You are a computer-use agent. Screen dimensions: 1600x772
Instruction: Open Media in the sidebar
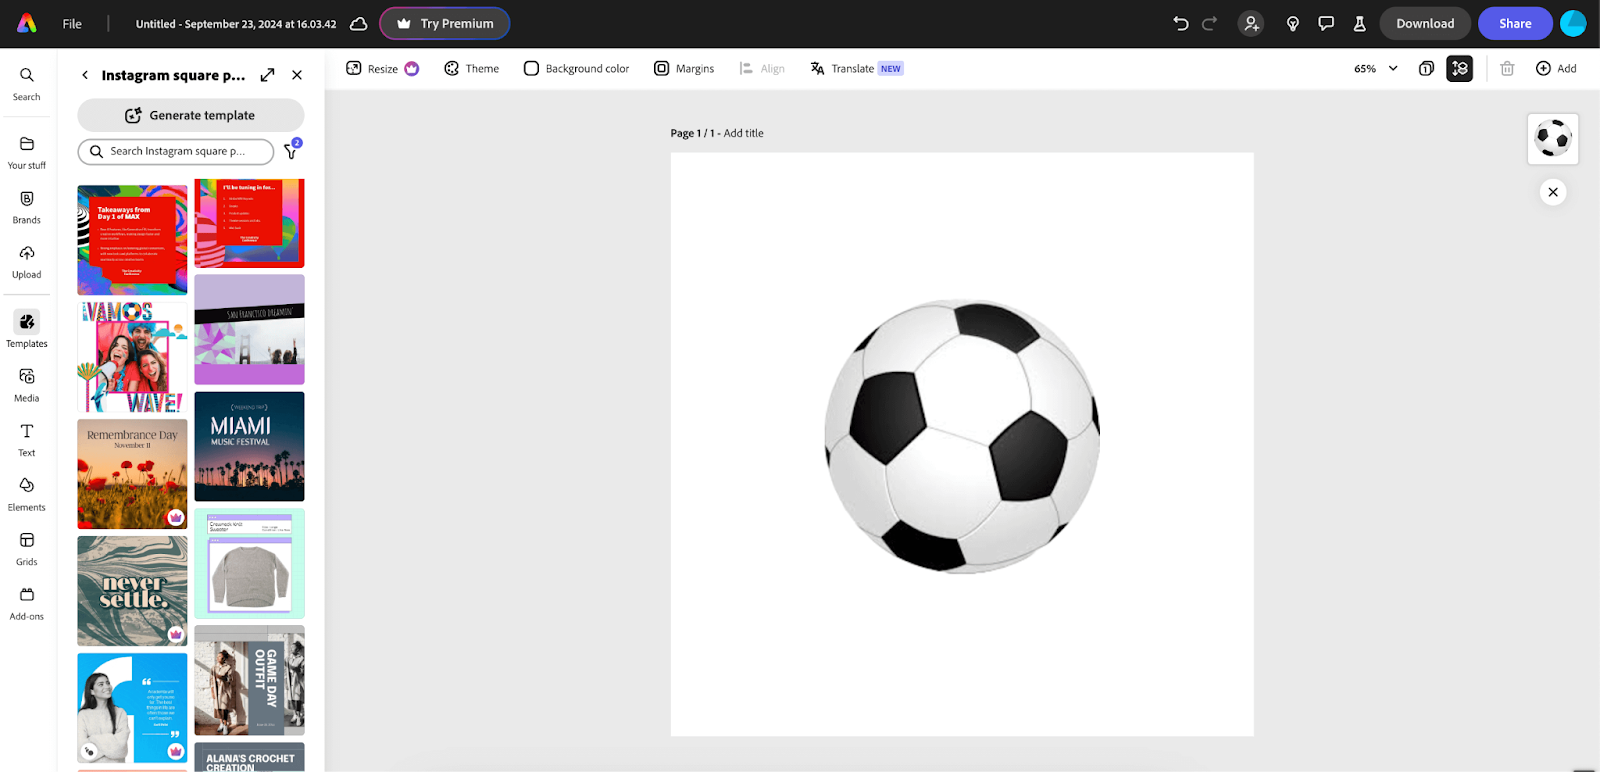pos(27,385)
